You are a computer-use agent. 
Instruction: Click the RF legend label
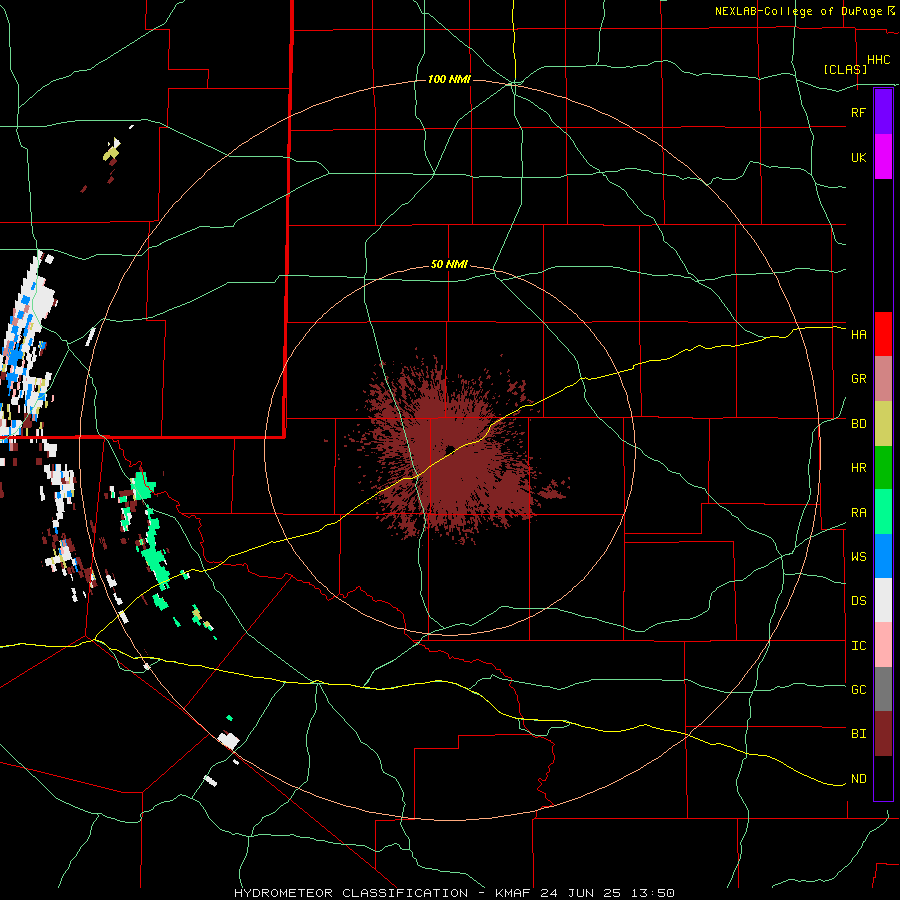859,112
